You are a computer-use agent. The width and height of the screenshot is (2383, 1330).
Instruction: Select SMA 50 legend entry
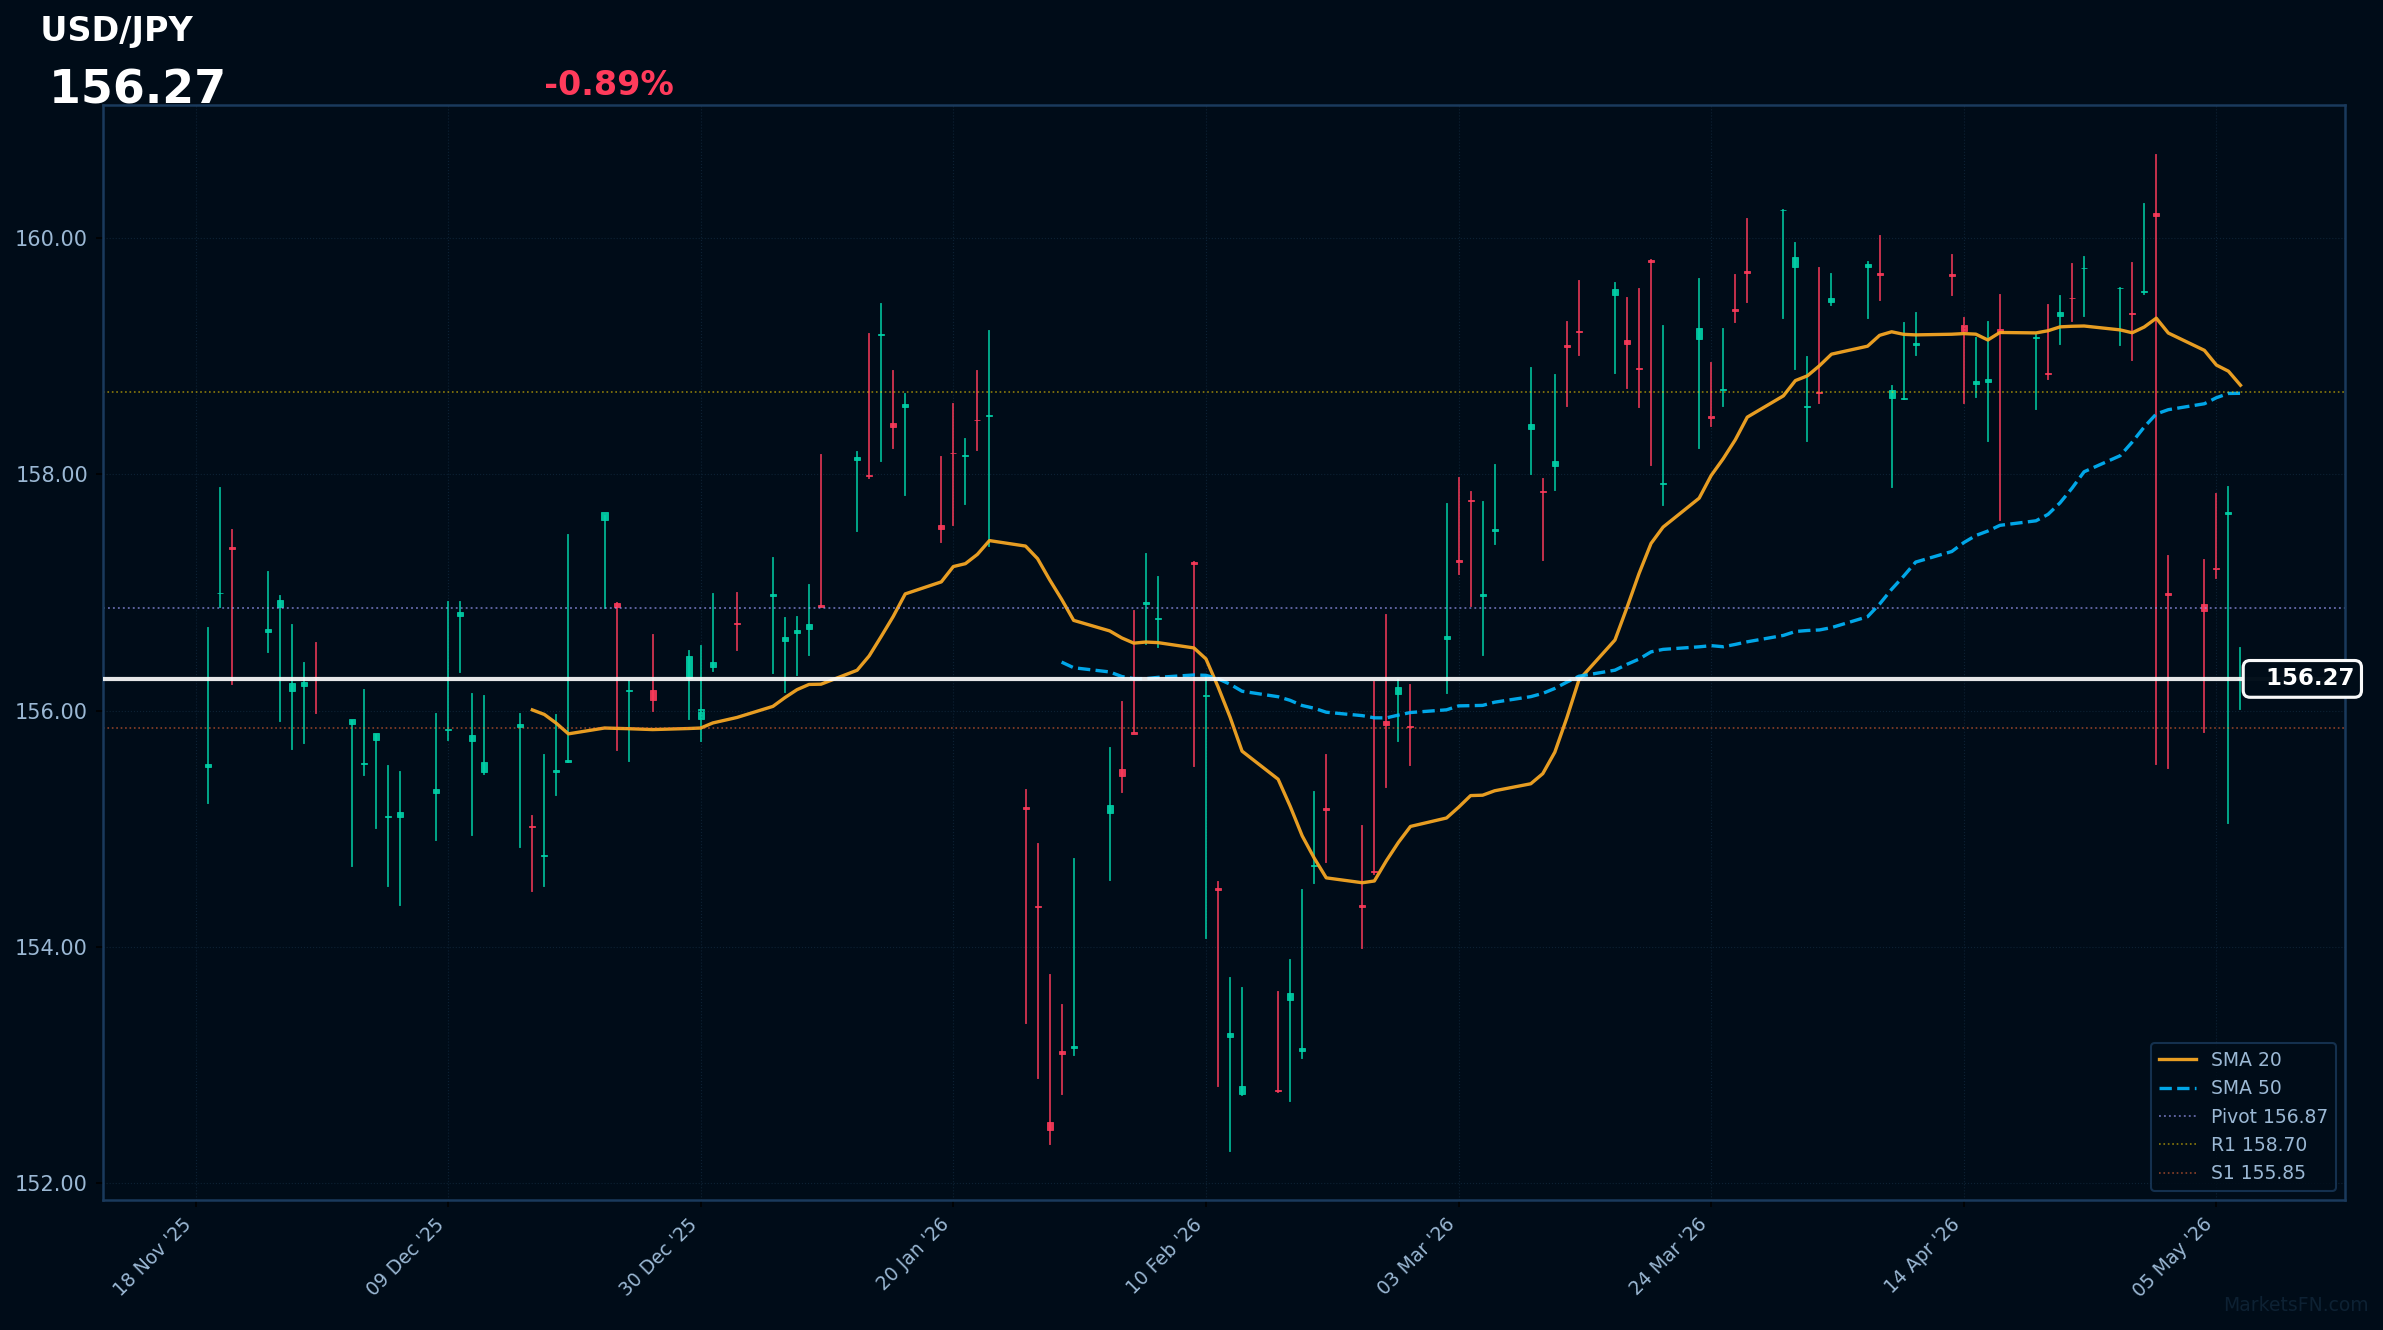2219,1087
